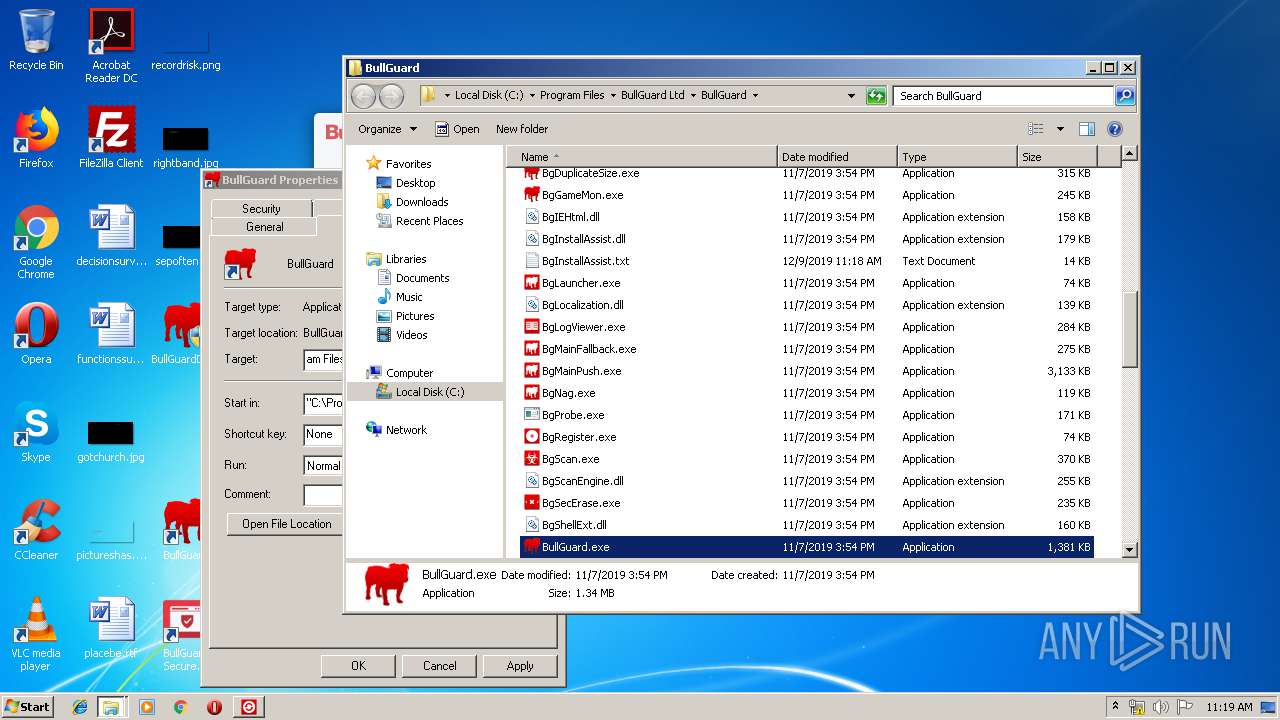Select BgRegister.exe file
The image size is (1280, 720).
[x=578, y=437]
